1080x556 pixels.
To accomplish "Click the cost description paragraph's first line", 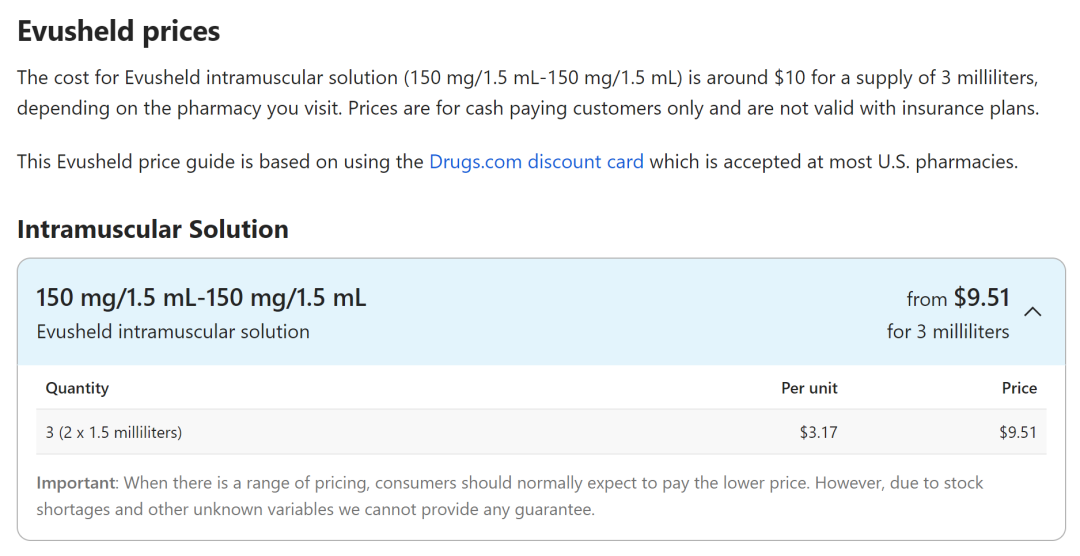I will tap(400, 78).
